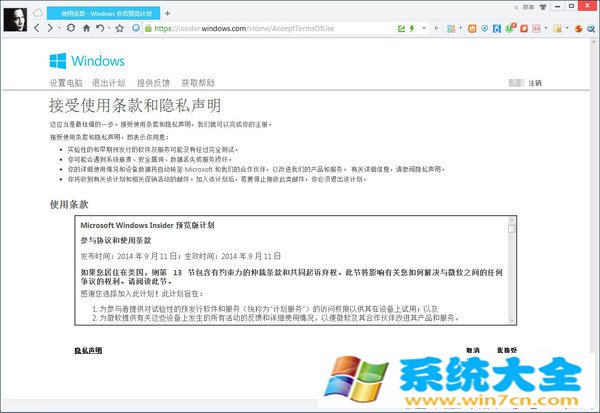
Task: Click the blue globe icon before the address
Action: [x=136, y=28]
